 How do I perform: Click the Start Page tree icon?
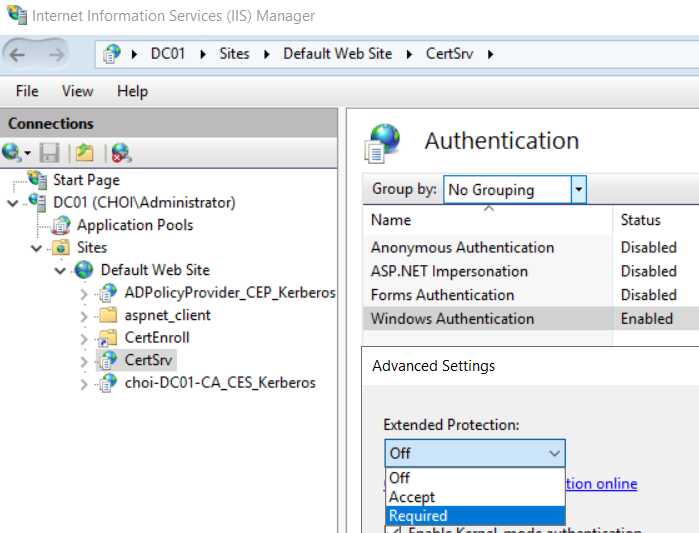coord(37,179)
